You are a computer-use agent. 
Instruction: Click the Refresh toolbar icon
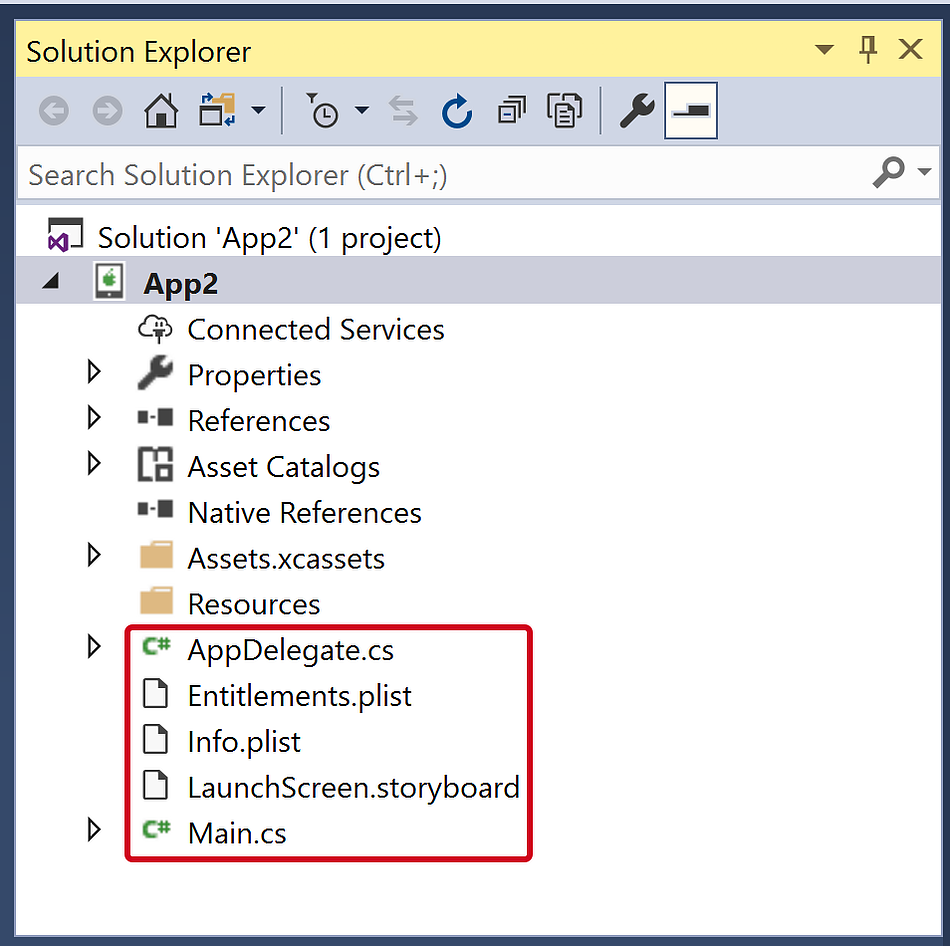(457, 111)
